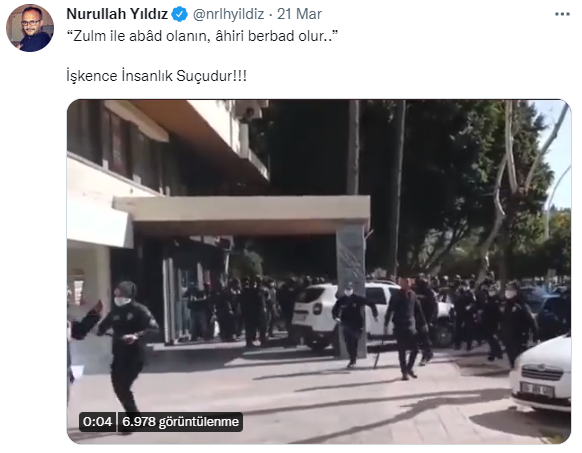Click the masked officer running on the left
The width and height of the screenshot is (582, 453).
(126, 347)
